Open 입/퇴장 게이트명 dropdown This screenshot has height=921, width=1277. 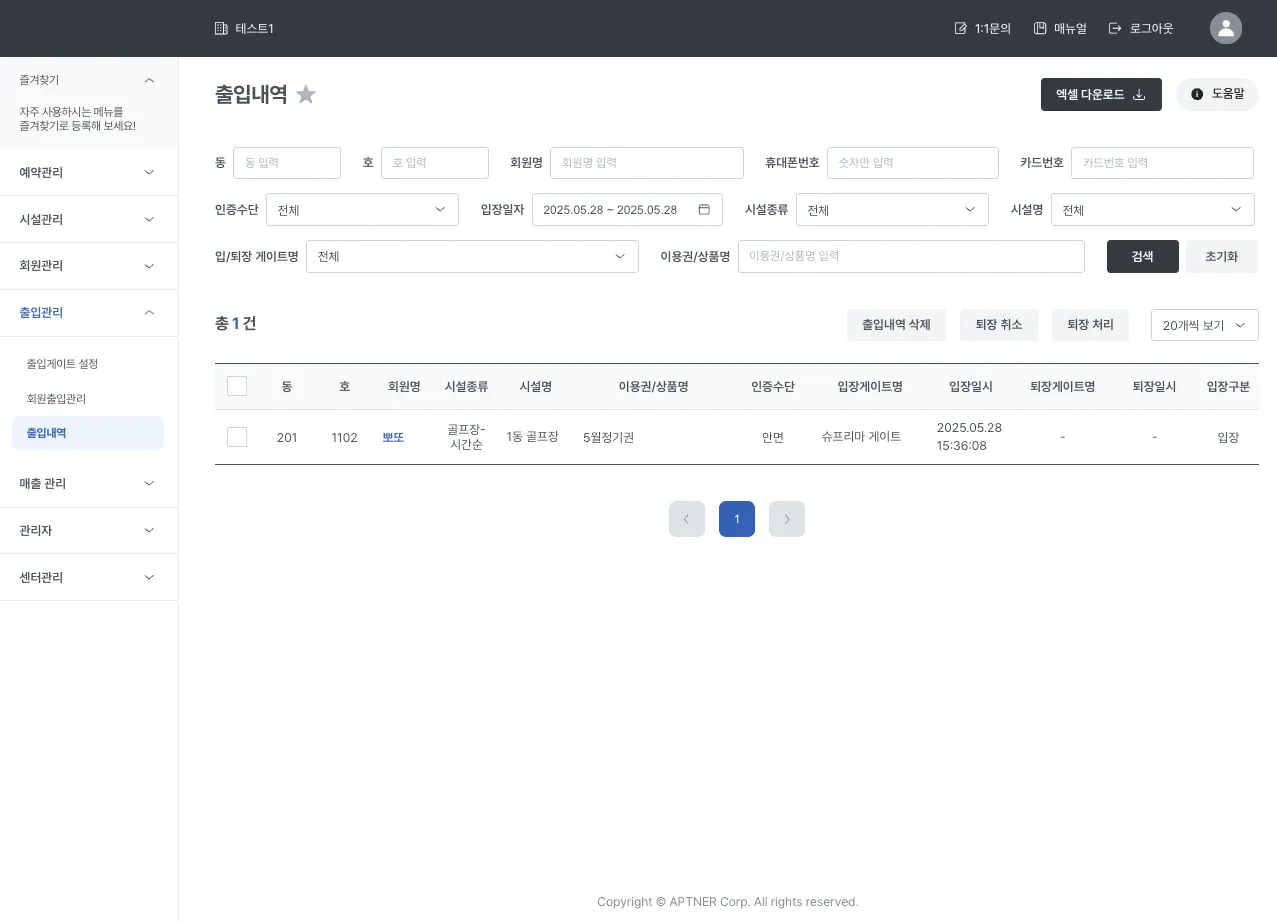[472, 256]
